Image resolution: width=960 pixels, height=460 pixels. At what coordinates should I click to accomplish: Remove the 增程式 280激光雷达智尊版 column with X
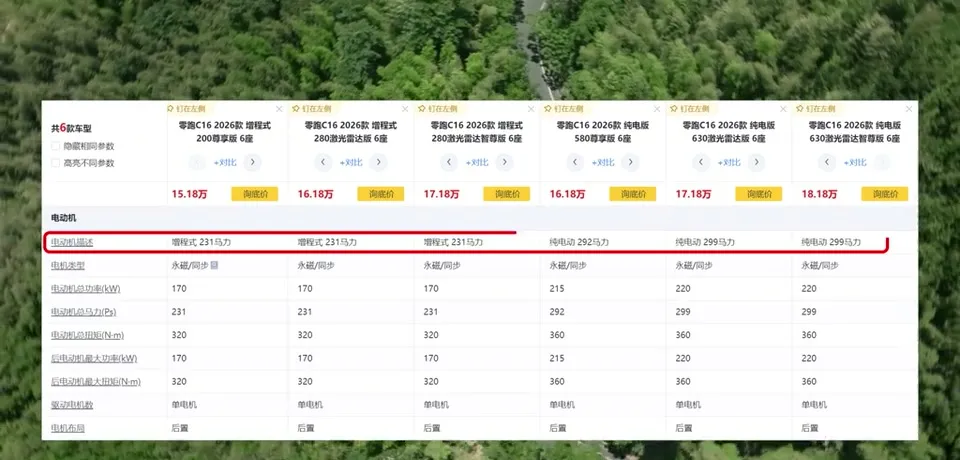tap(531, 109)
